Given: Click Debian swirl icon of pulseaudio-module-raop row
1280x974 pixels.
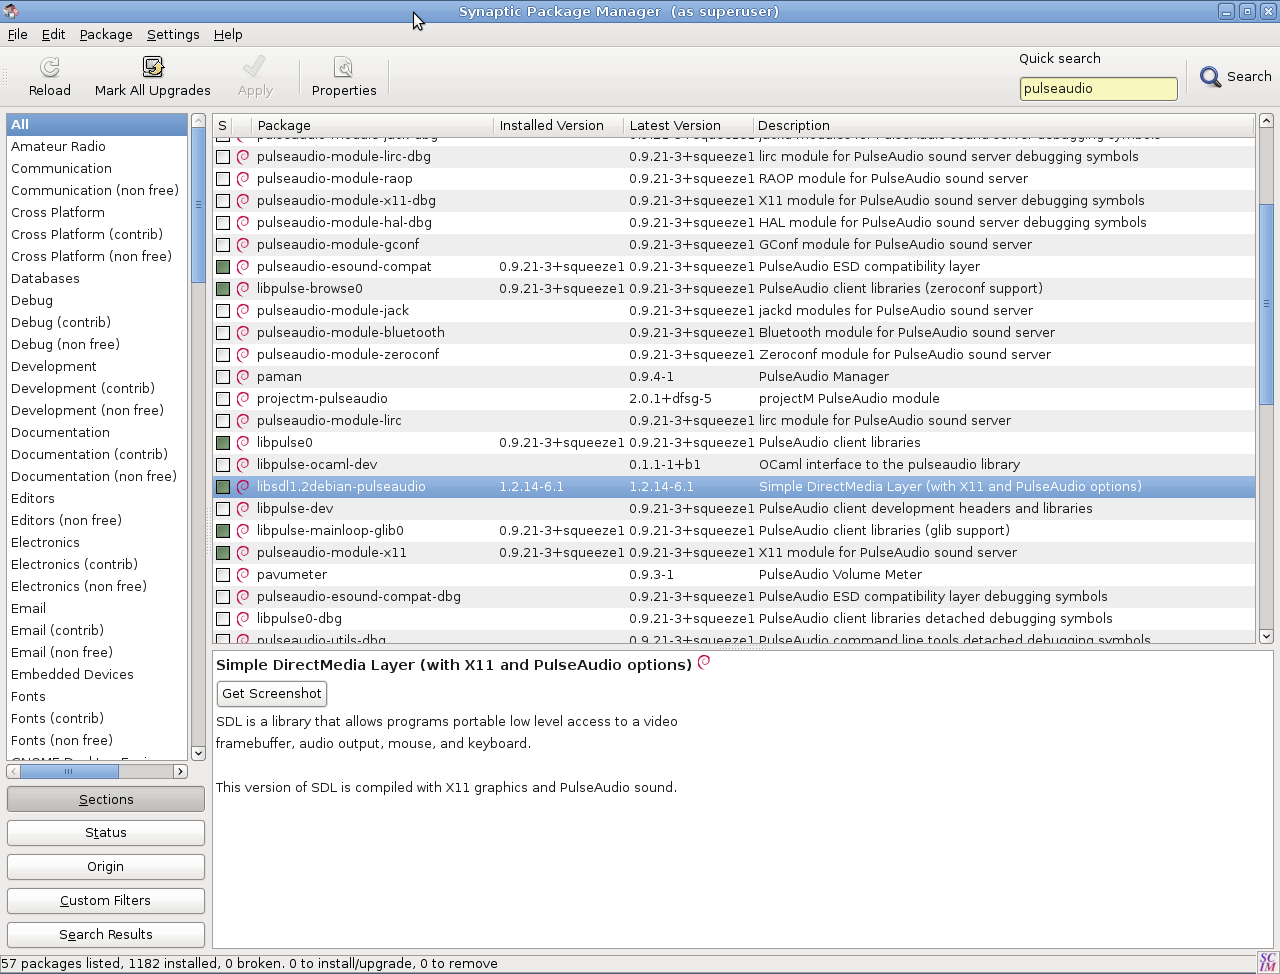Looking at the screenshot, I should (243, 179).
